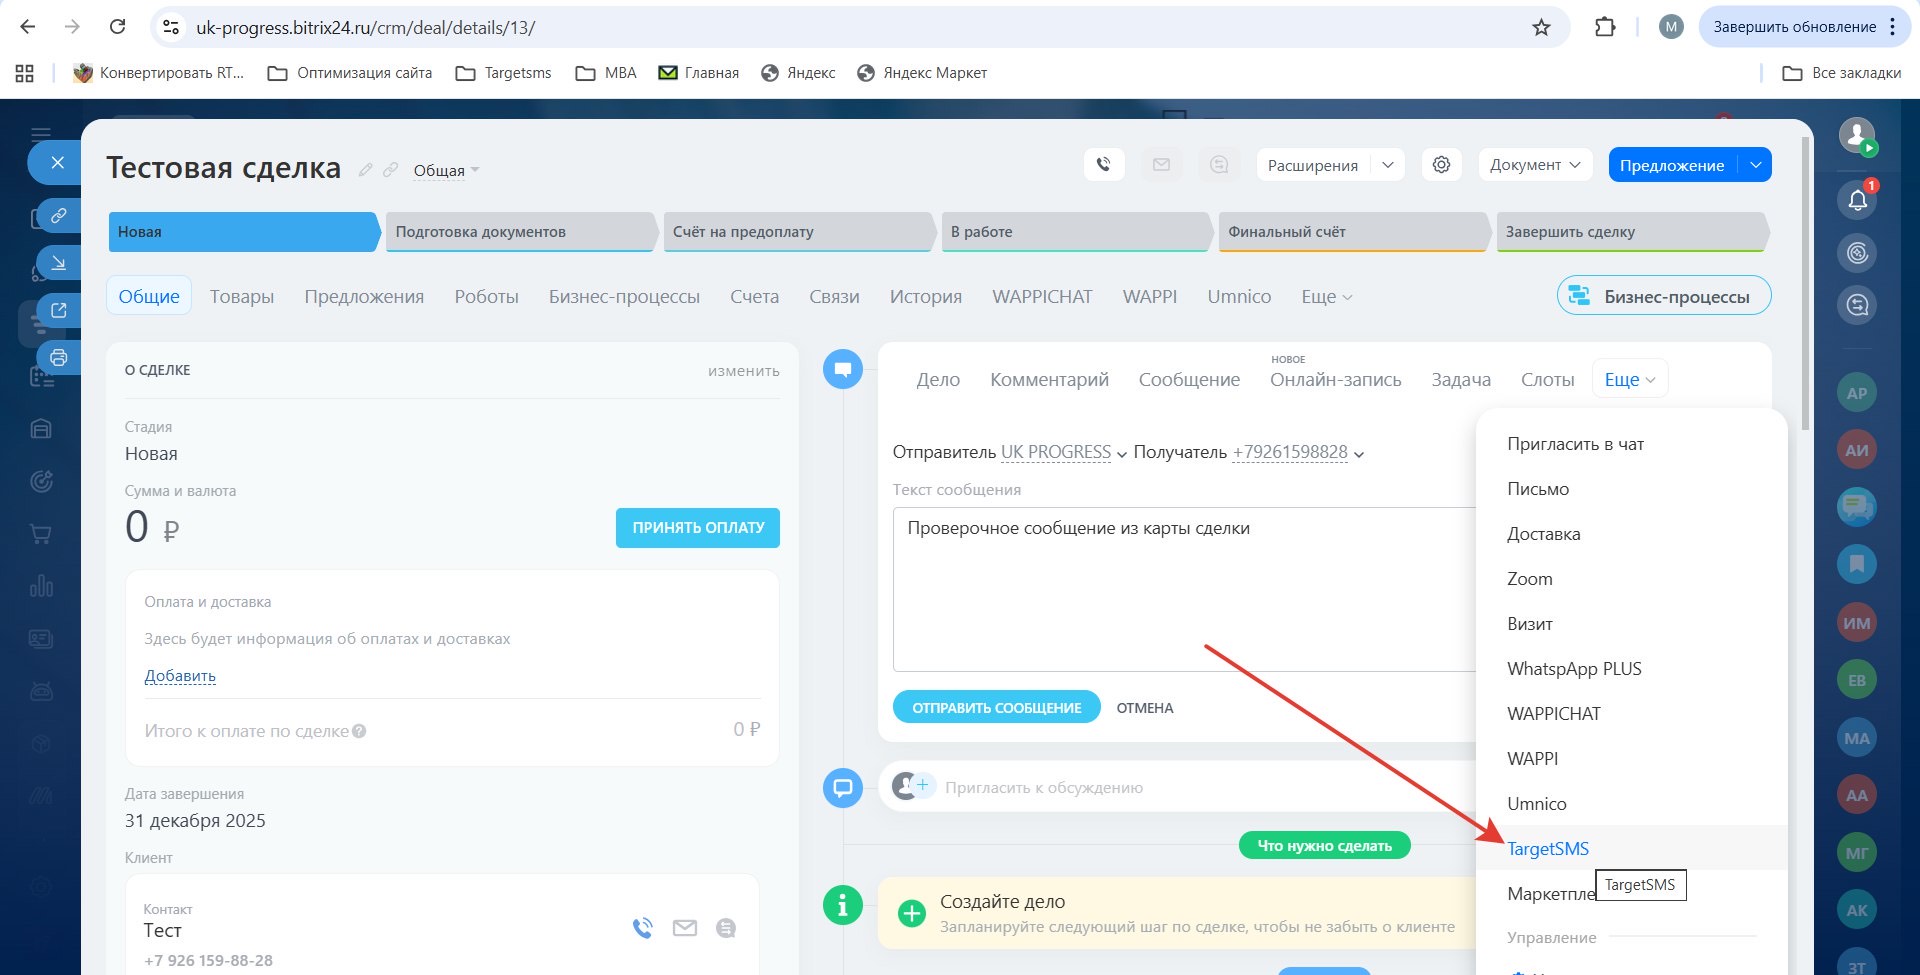Open the user profile avatar in the right rail

pos(1857,135)
